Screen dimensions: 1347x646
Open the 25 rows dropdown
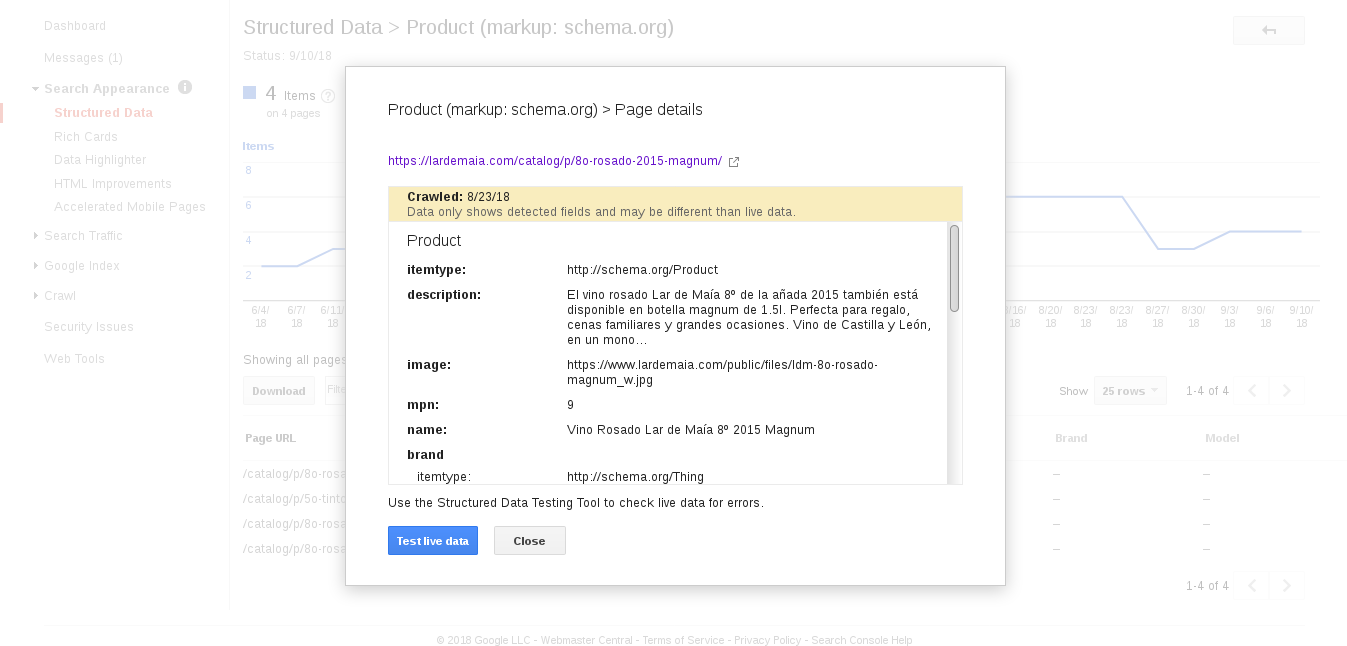click(x=1130, y=391)
